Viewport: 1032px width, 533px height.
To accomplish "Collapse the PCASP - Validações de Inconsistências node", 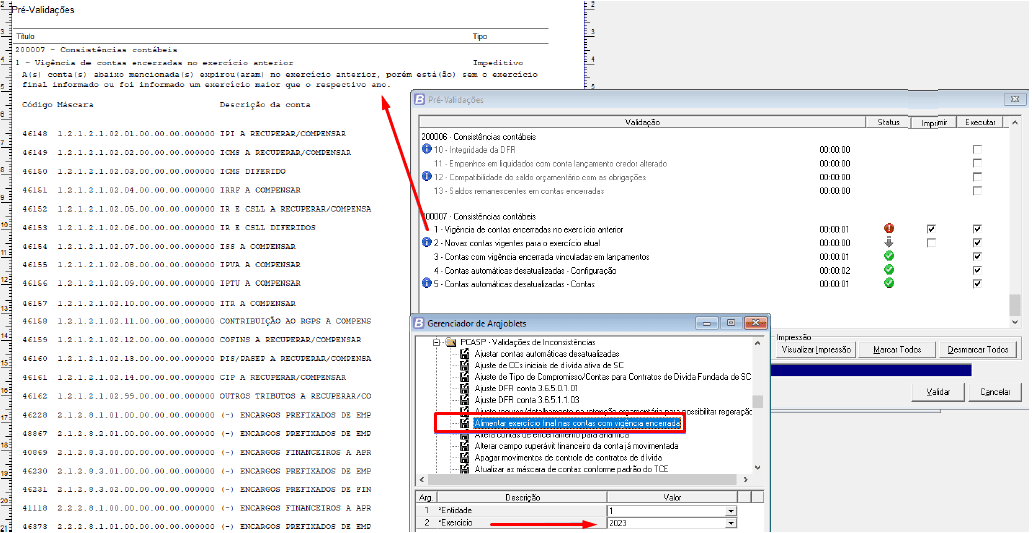I will (436, 343).
